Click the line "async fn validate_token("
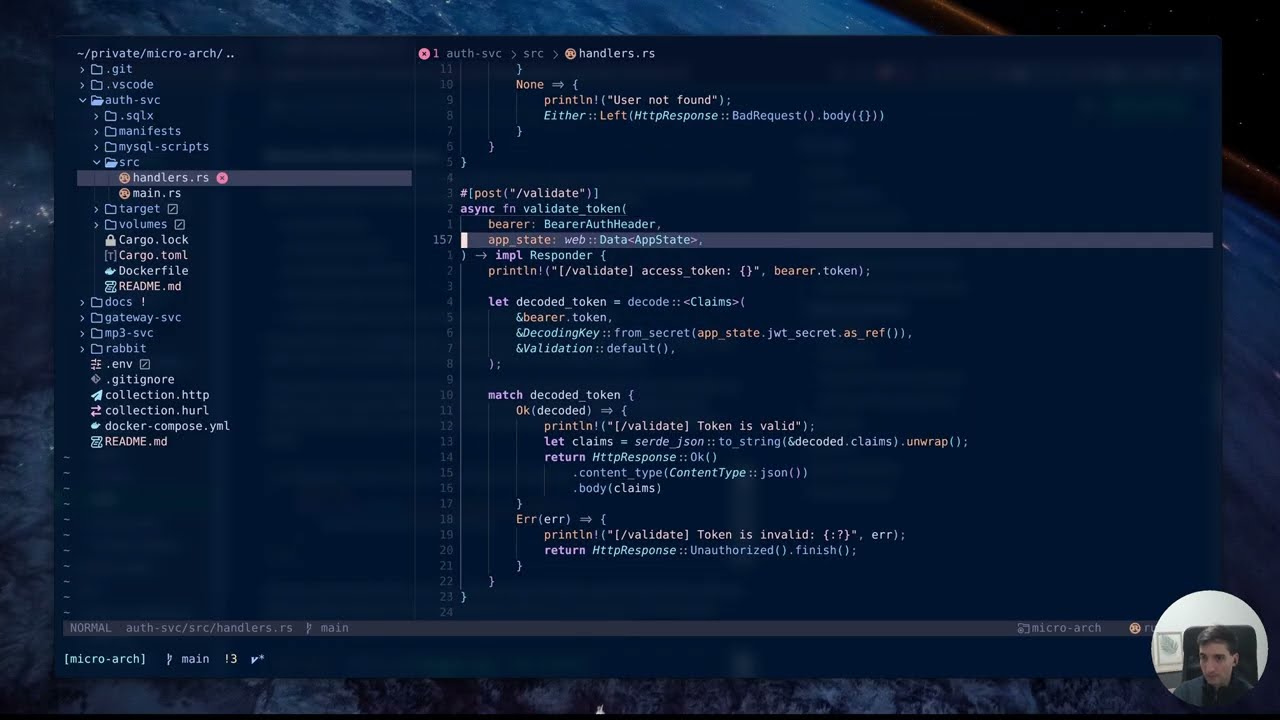 543,209
